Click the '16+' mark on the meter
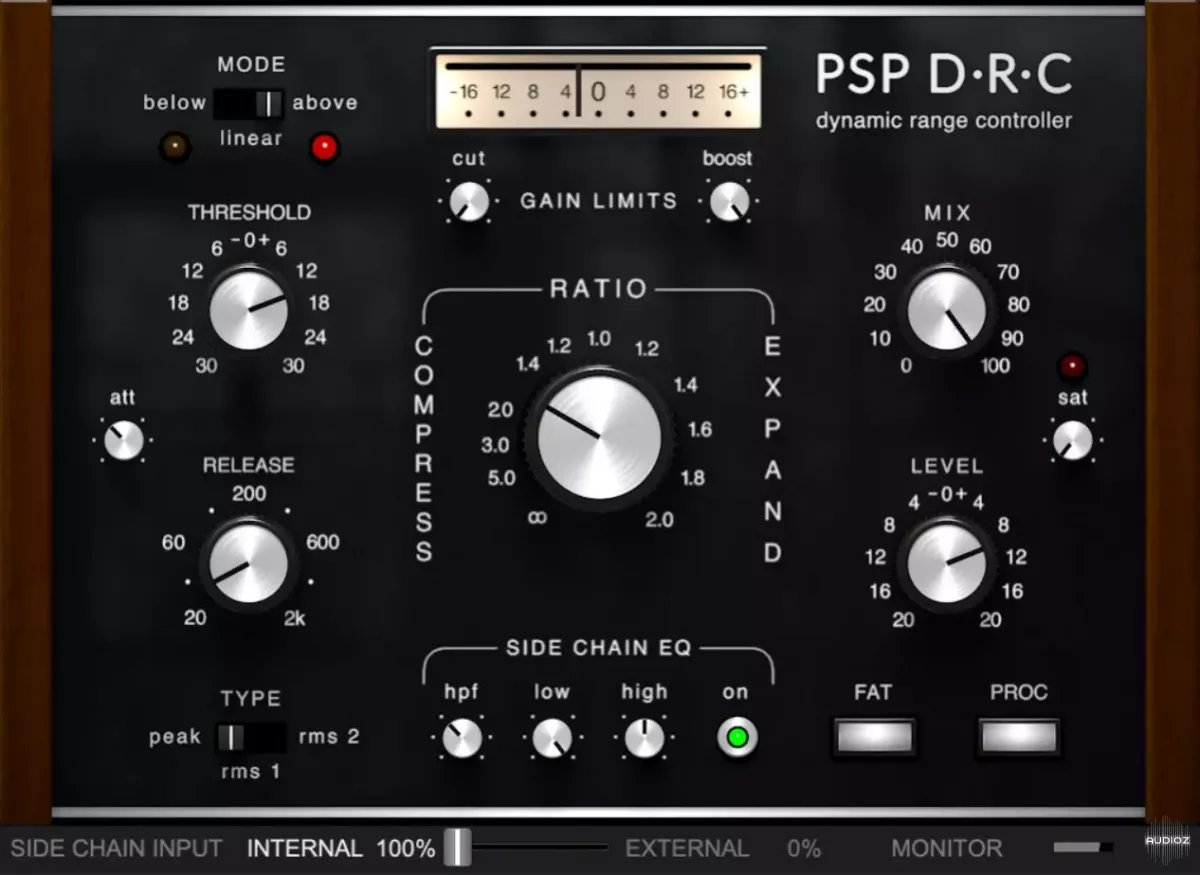Image resolution: width=1200 pixels, height=875 pixels. [733, 92]
